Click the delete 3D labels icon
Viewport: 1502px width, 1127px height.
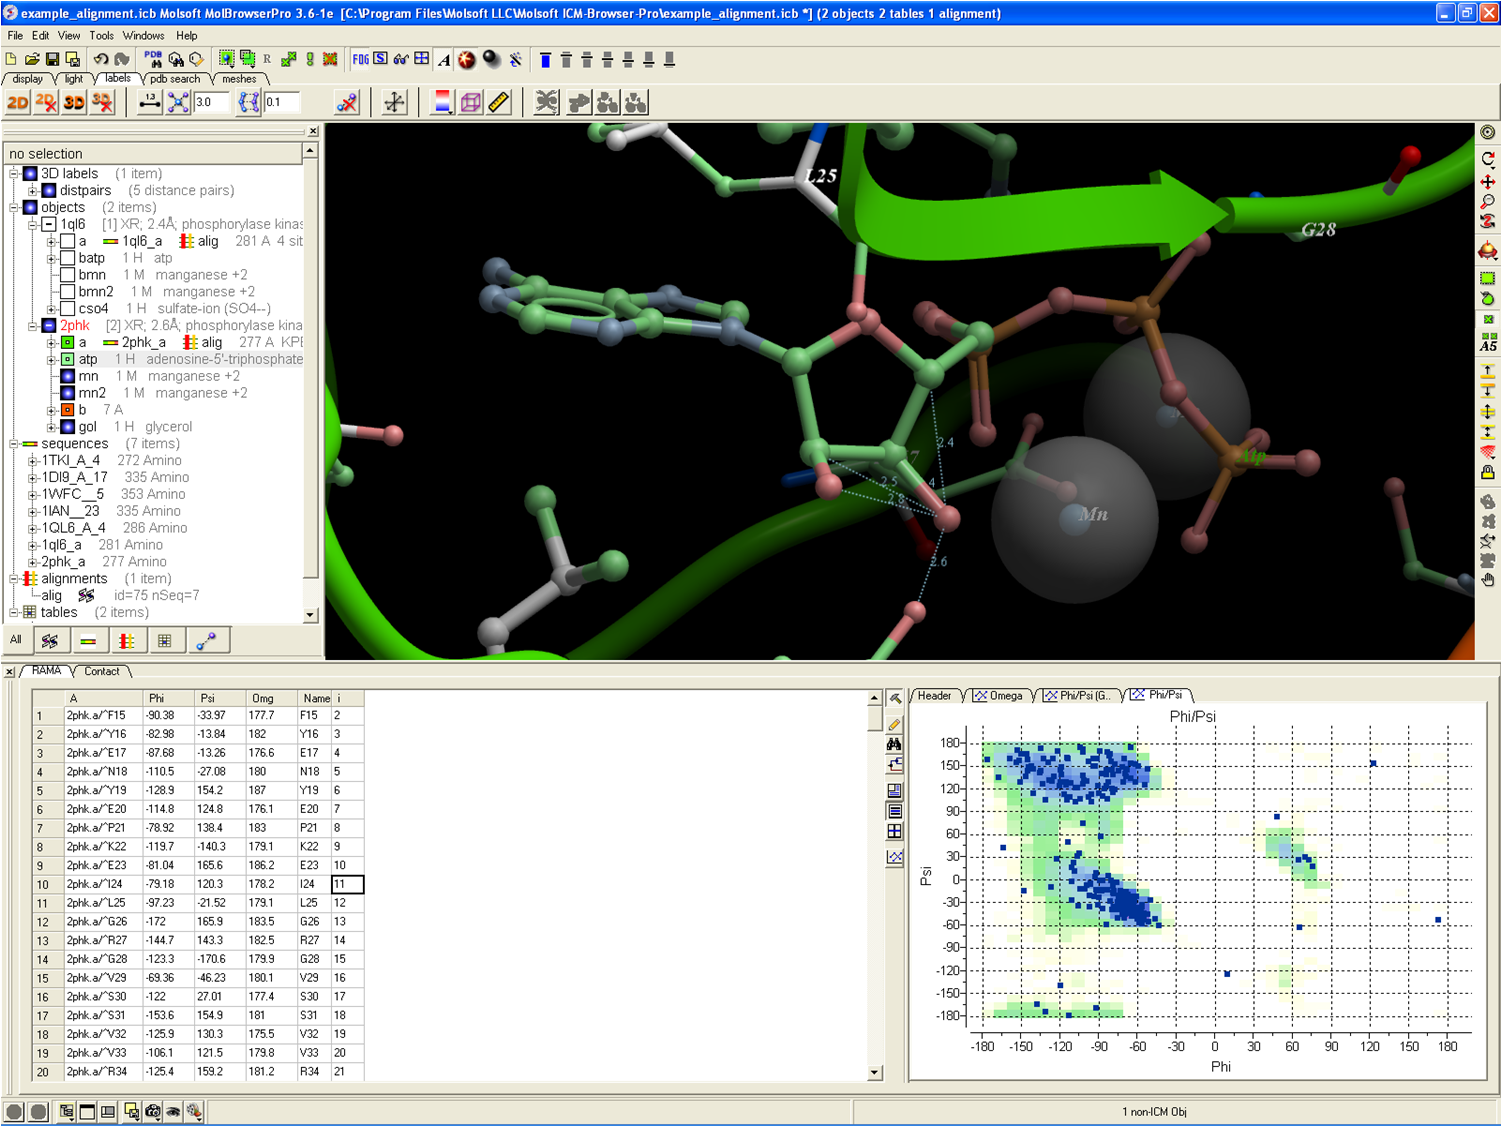(x=102, y=102)
